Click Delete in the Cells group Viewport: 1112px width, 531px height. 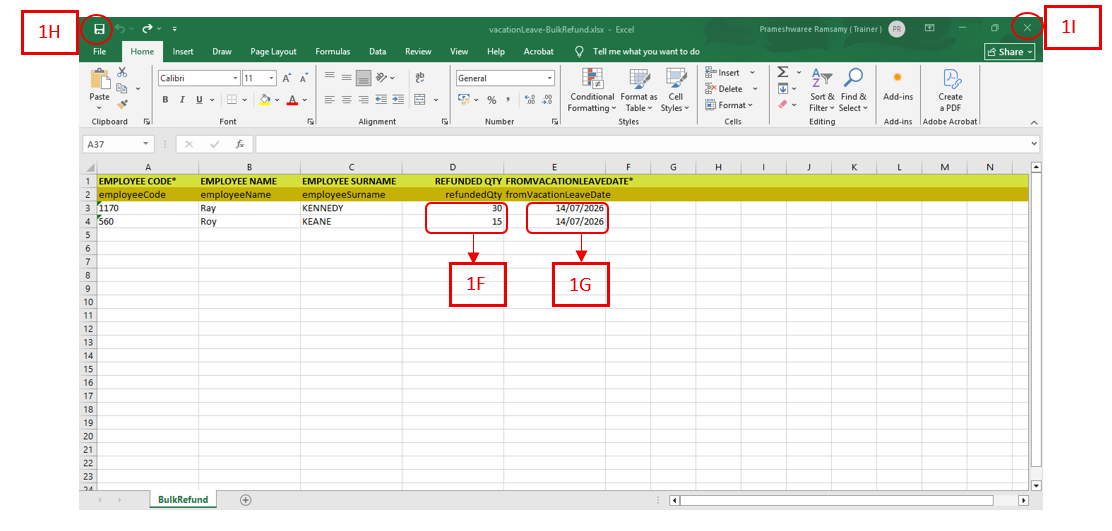(732, 89)
